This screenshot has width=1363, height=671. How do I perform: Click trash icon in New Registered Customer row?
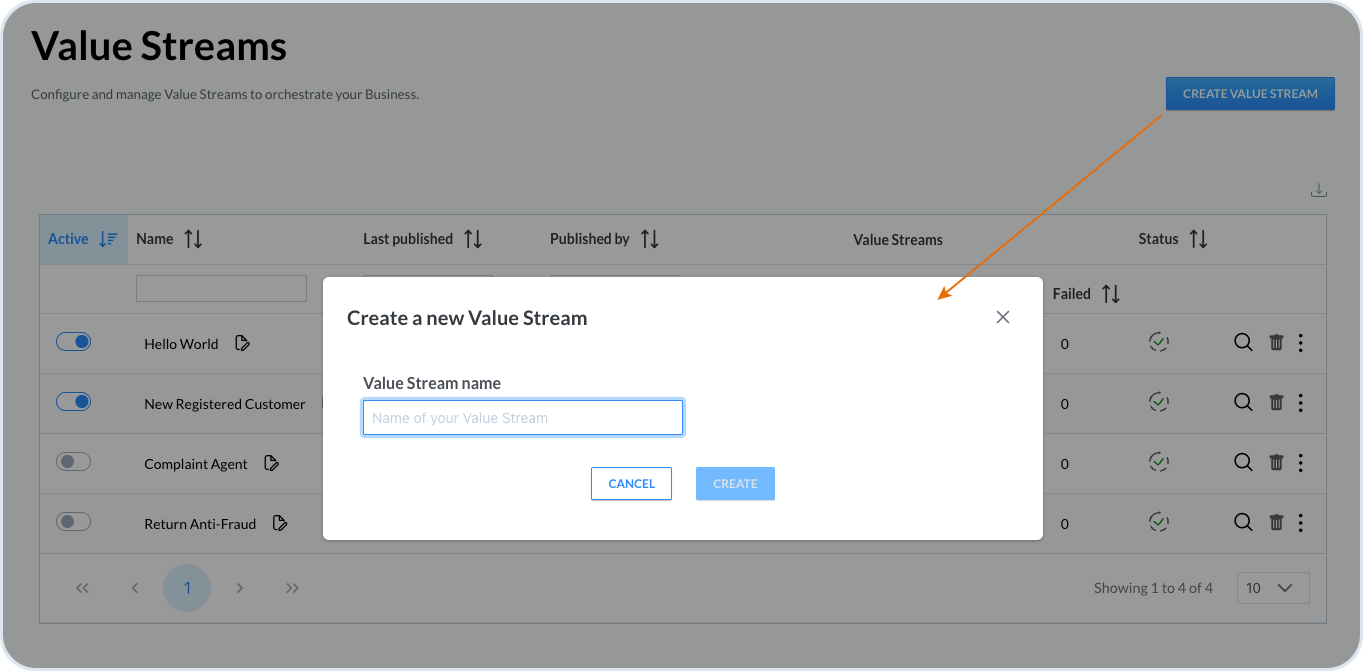[1276, 403]
